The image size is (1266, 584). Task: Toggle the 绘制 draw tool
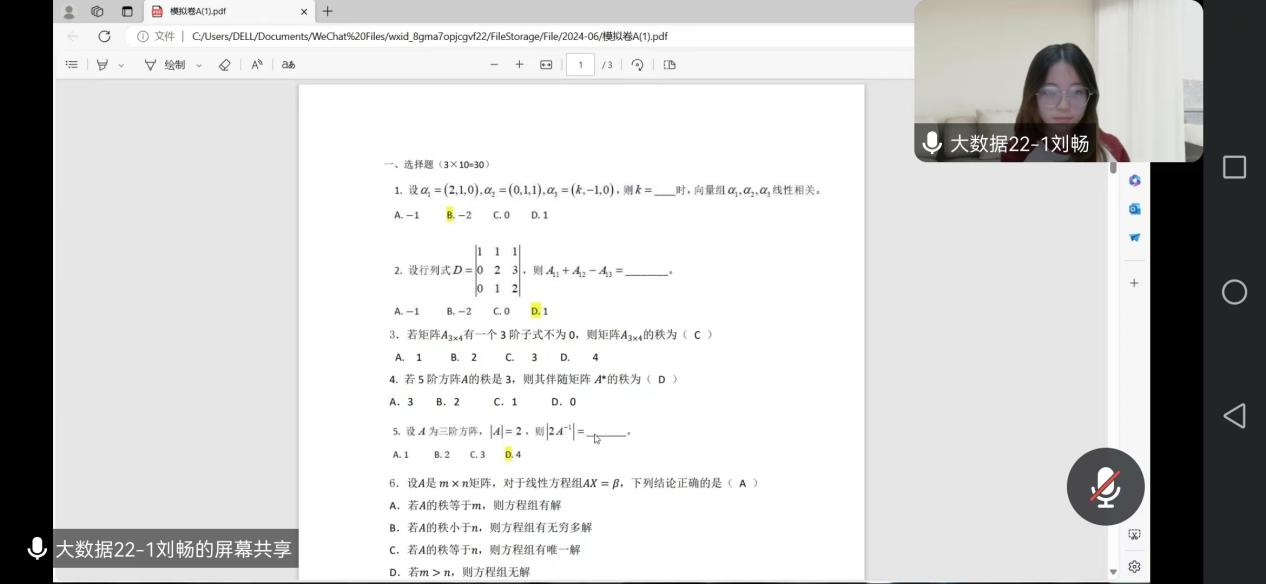(165, 65)
